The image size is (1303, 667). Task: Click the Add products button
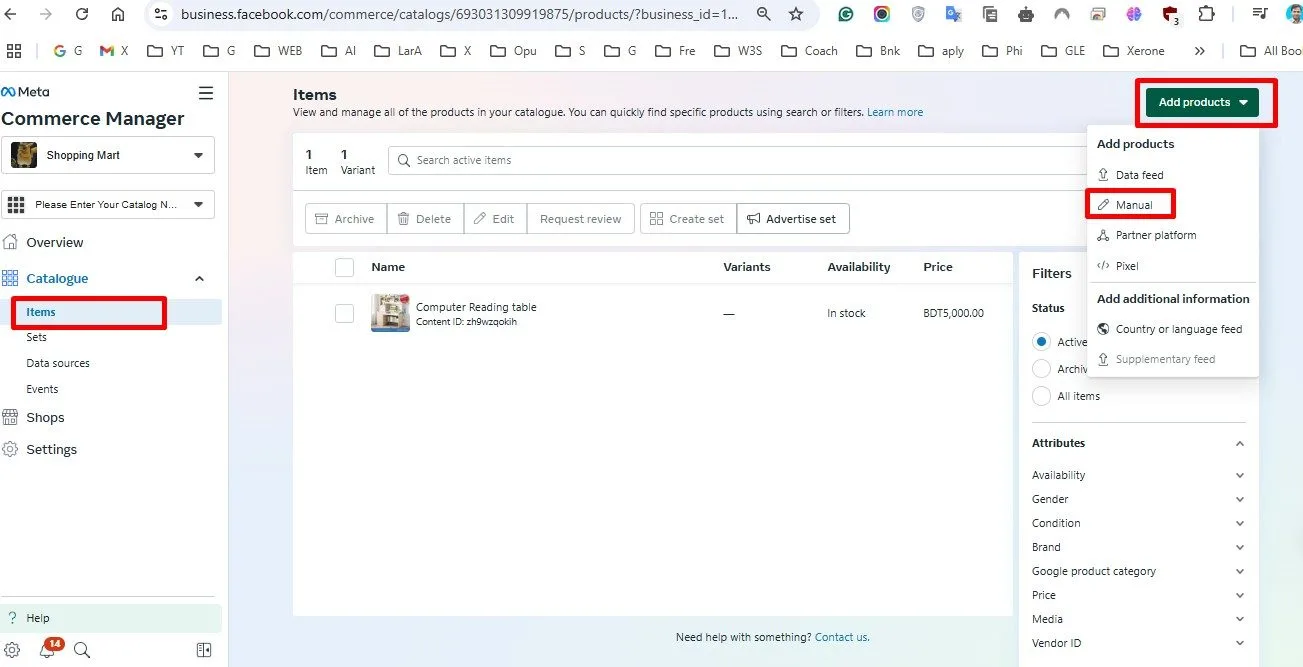(1202, 102)
